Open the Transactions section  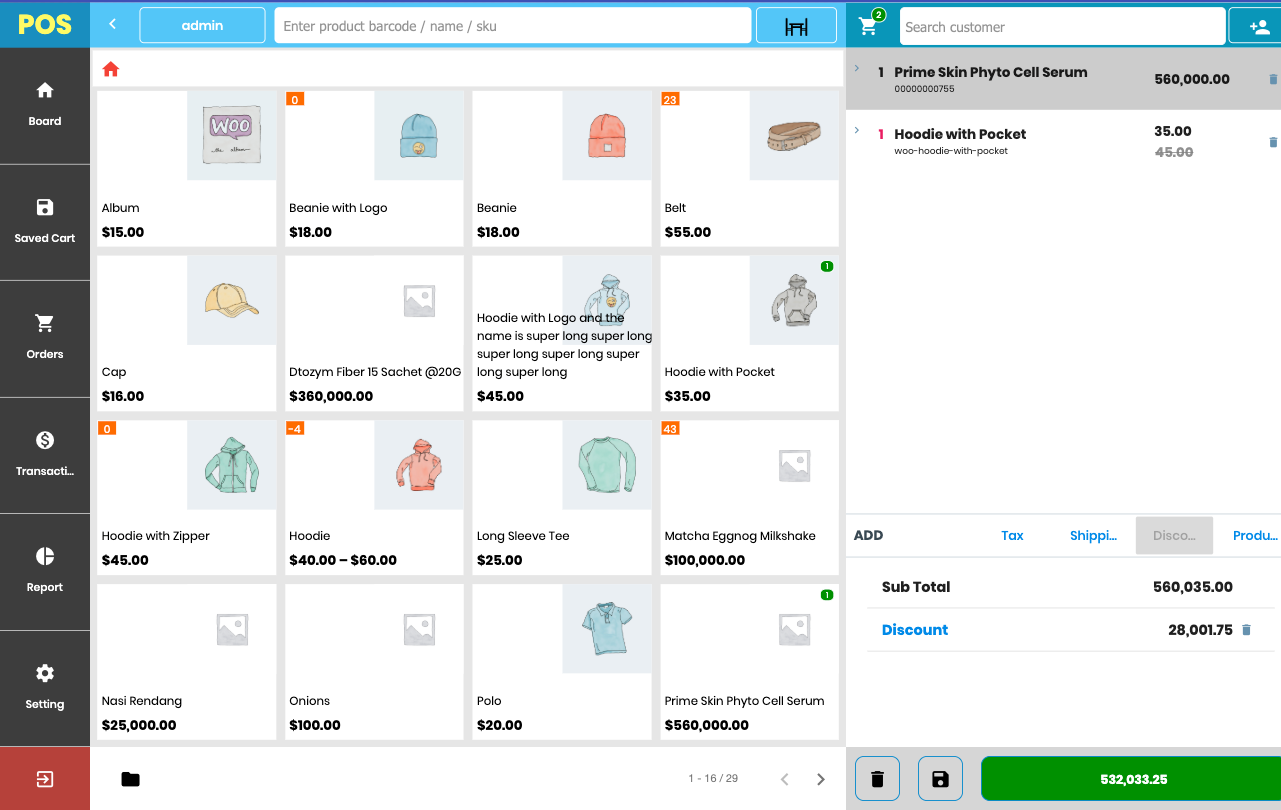pyautogui.click(x=44, y=455)
